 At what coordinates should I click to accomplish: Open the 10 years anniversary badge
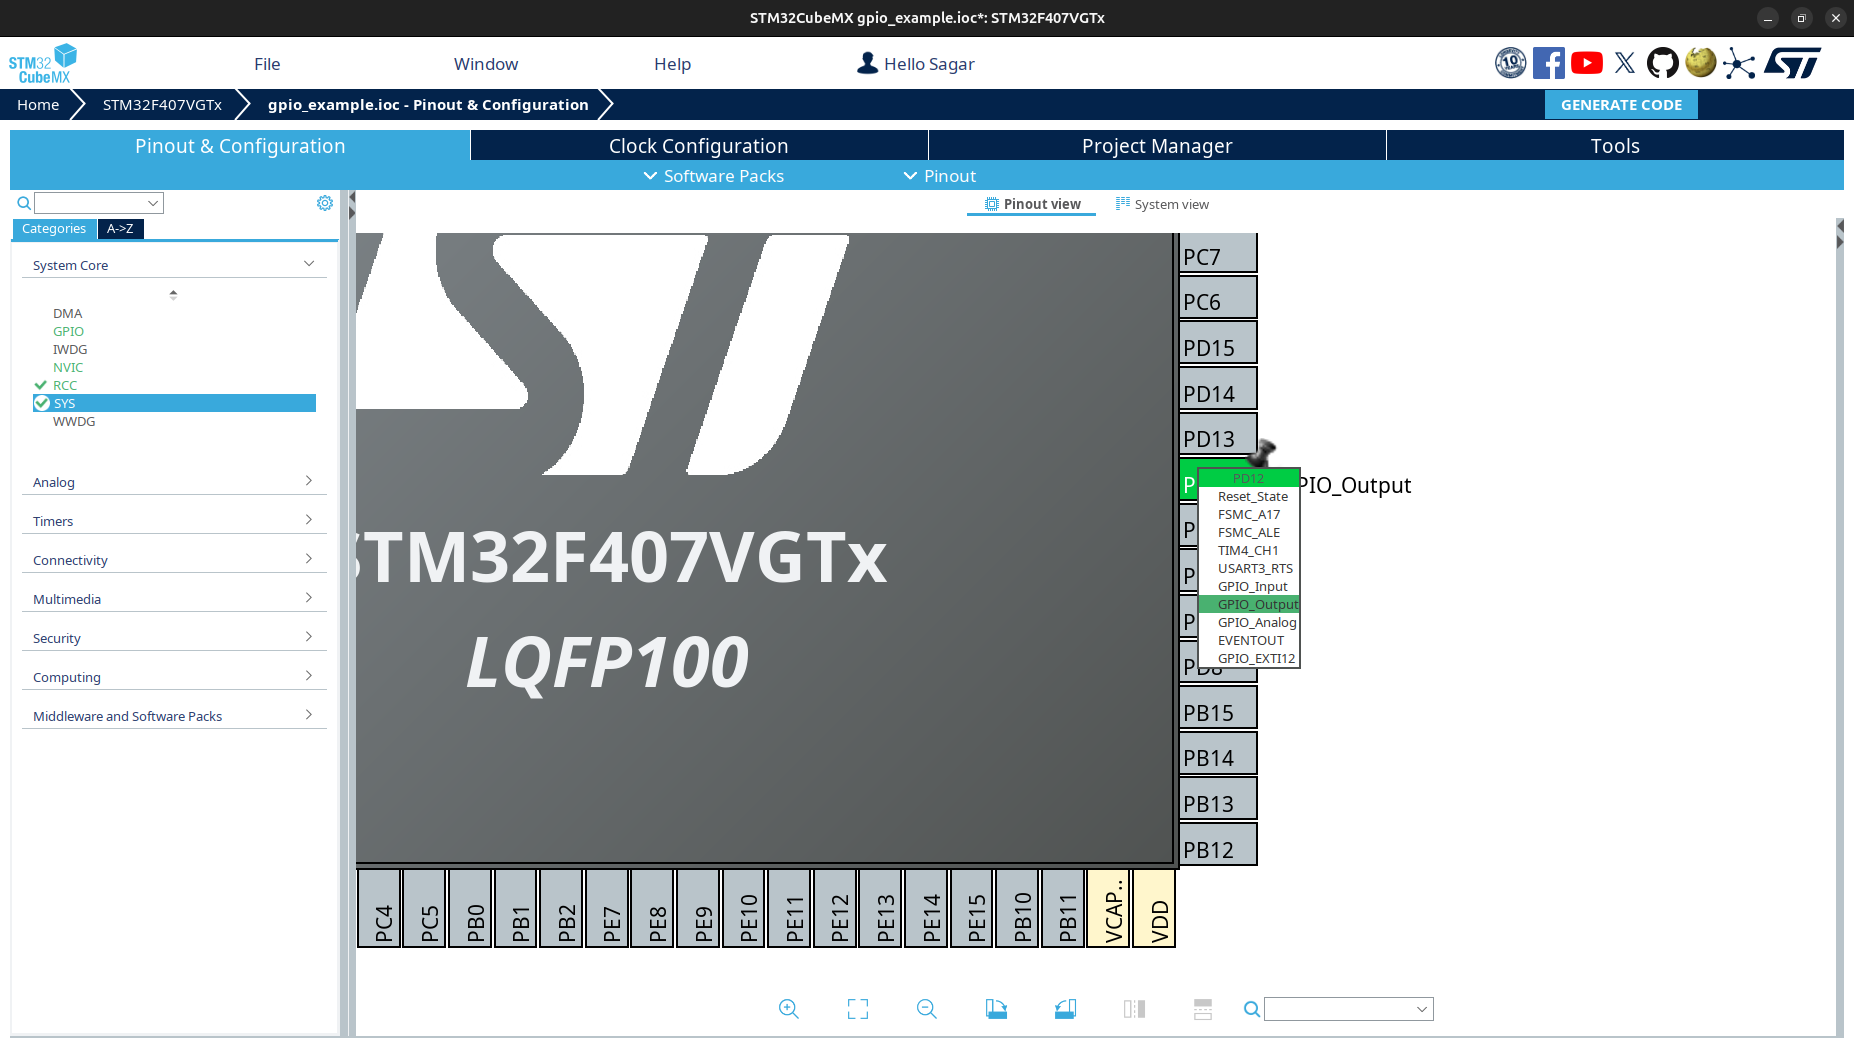click(x=1511, y=63)
